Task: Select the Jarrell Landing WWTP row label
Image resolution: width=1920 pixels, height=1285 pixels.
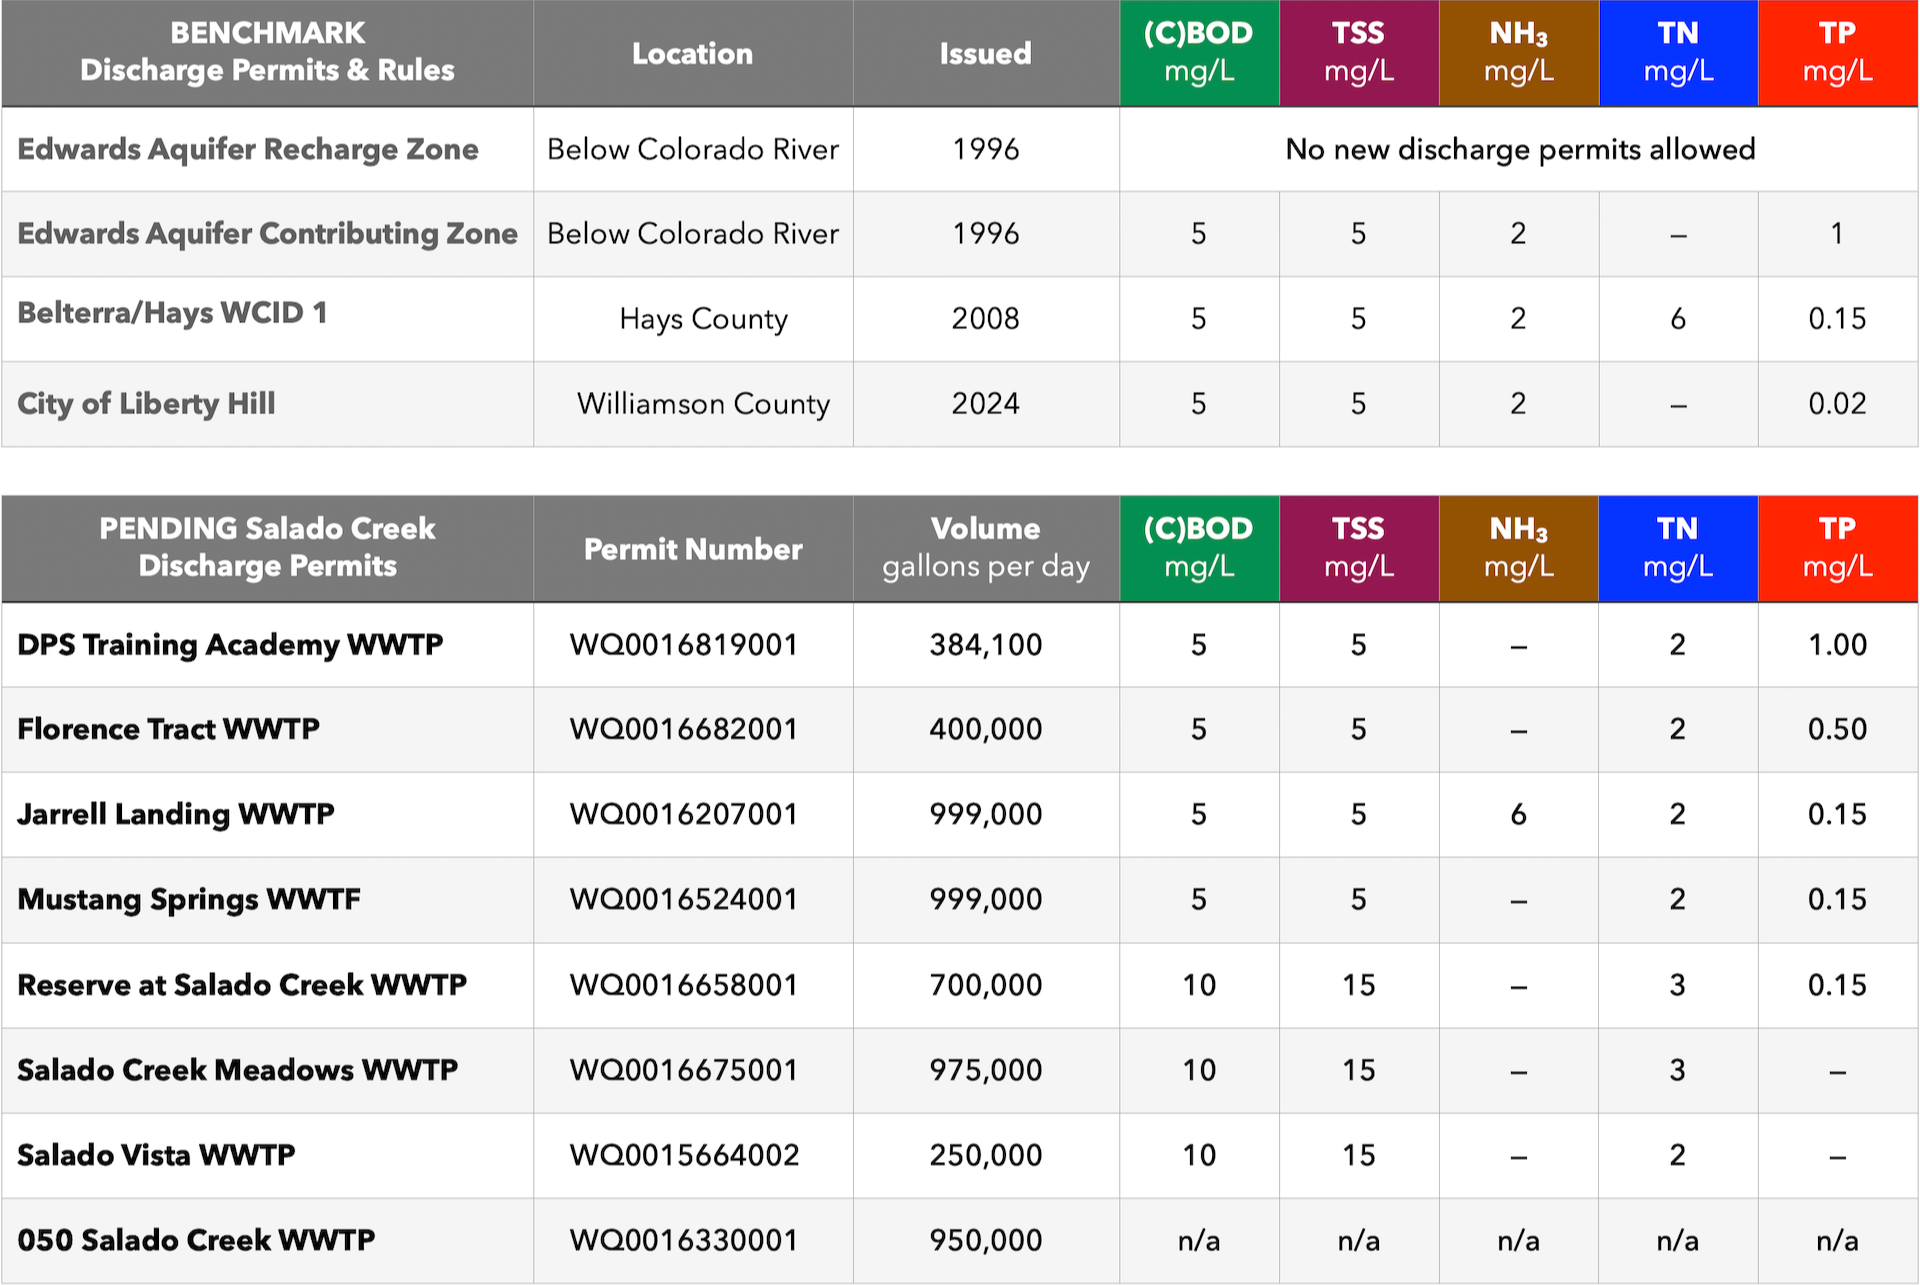Action: pyautogui.click(x=176, y=815)
